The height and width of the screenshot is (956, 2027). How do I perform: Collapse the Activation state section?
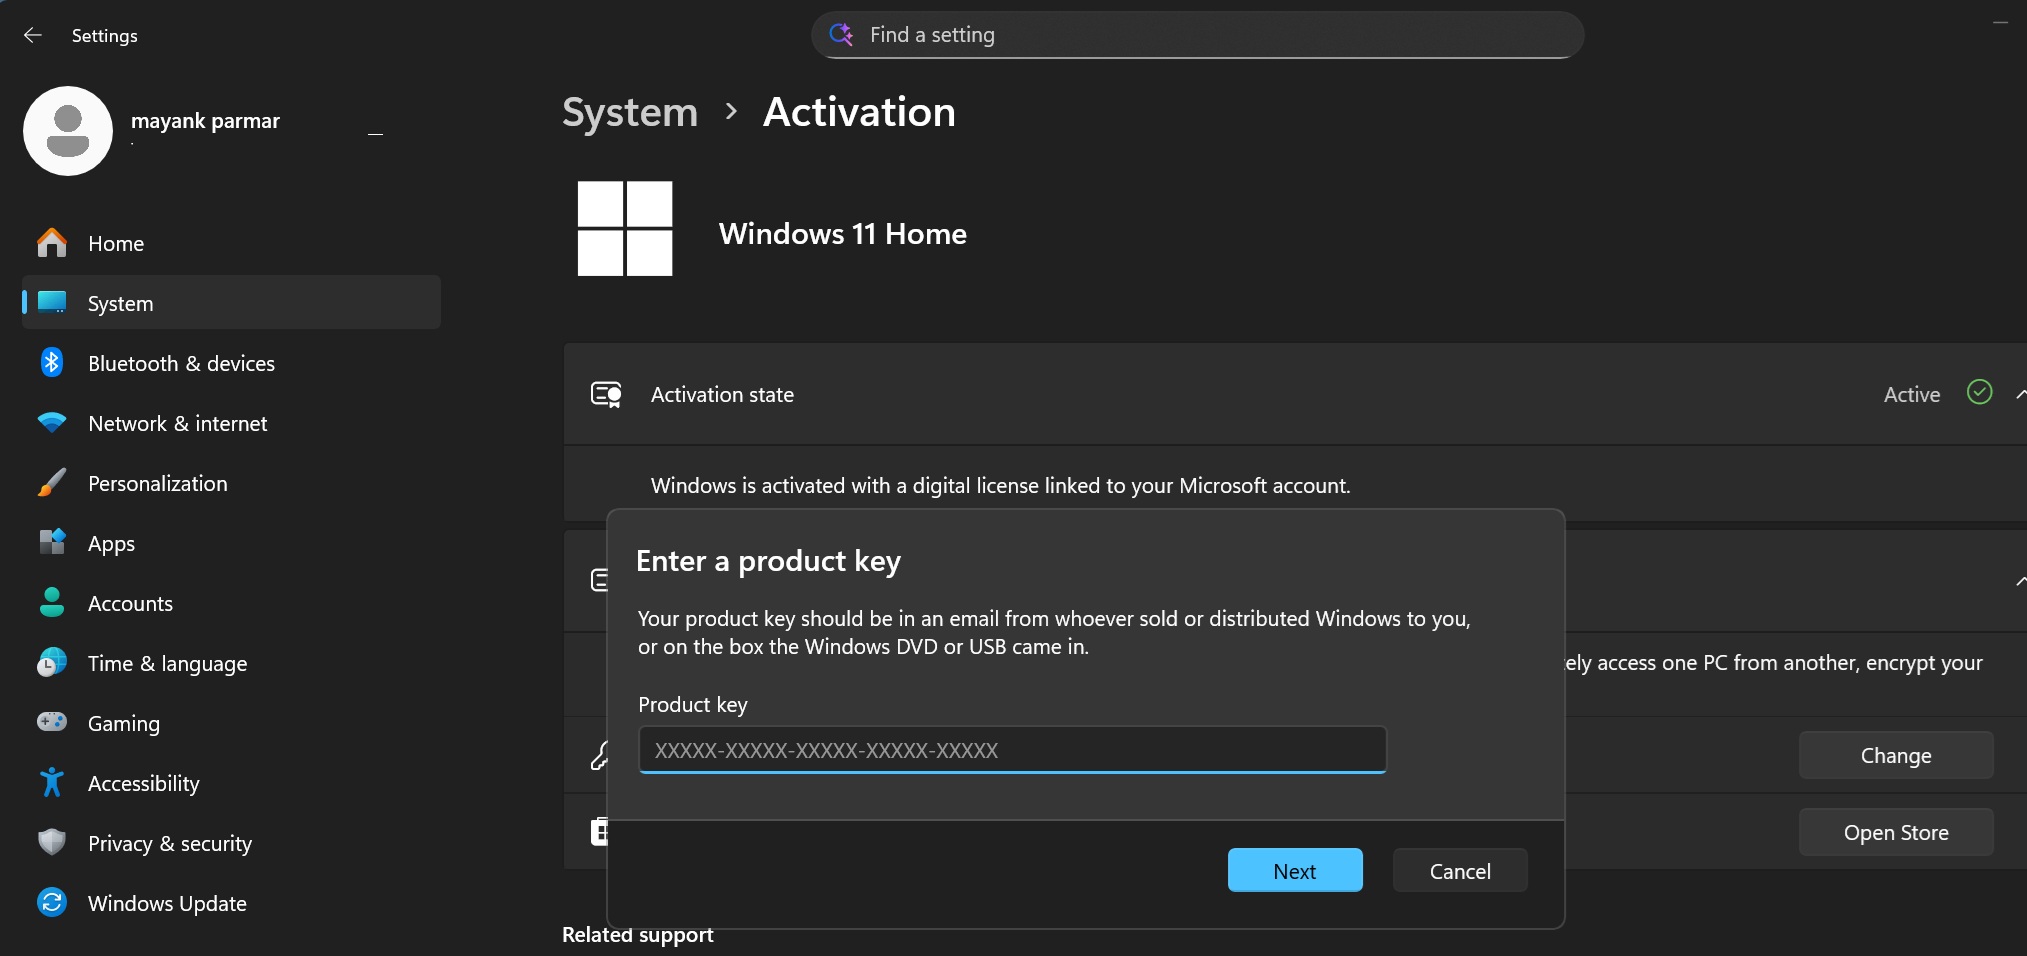[x=2020, y=394]
